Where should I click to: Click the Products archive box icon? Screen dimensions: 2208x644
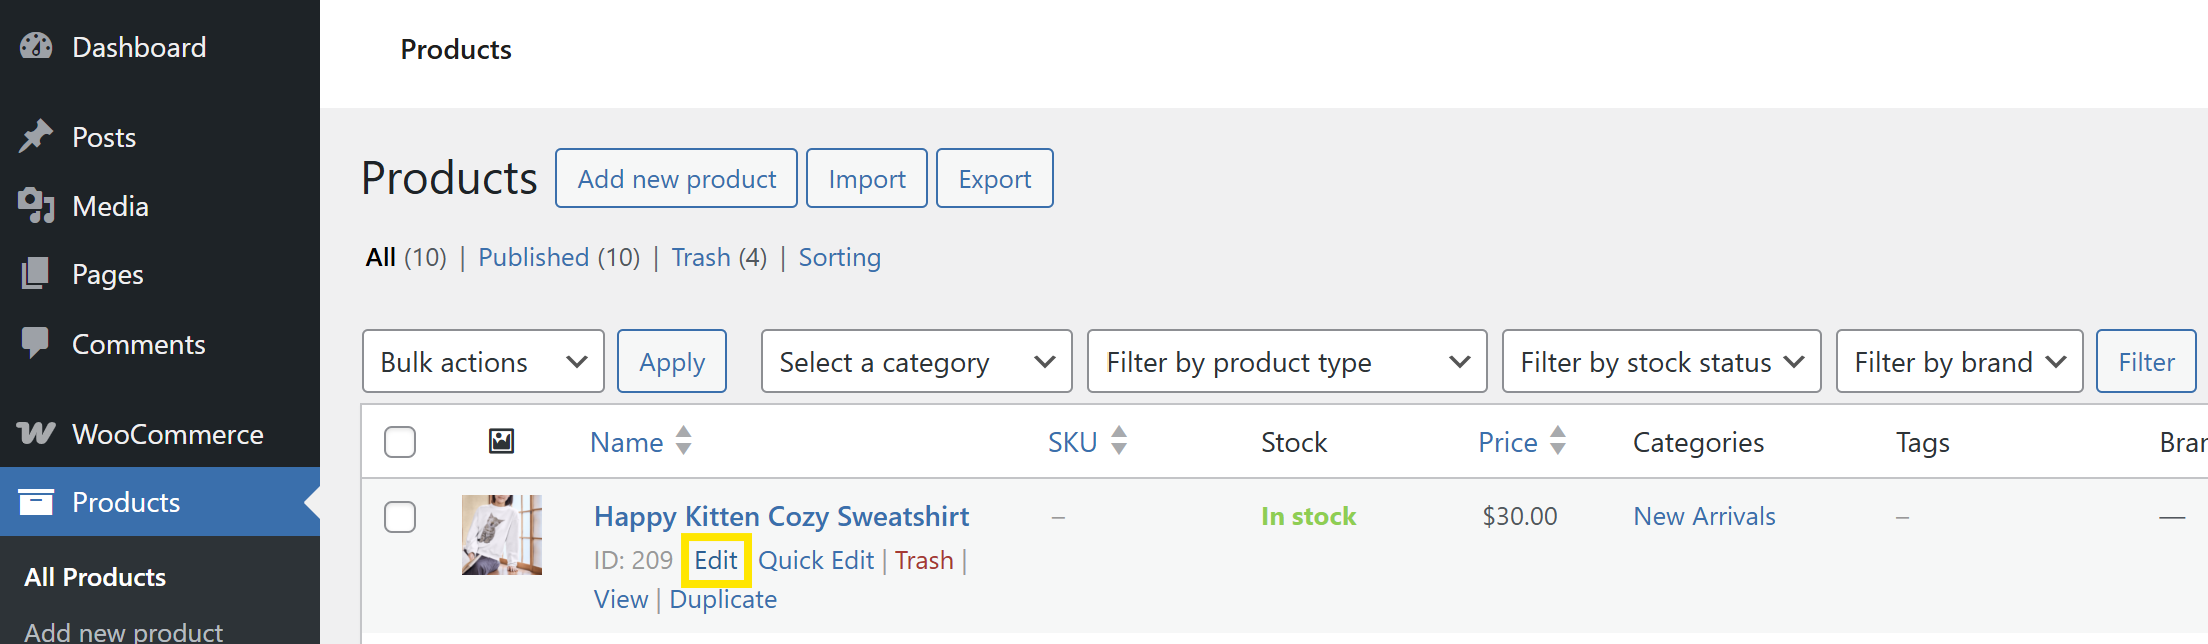[36, 502]
